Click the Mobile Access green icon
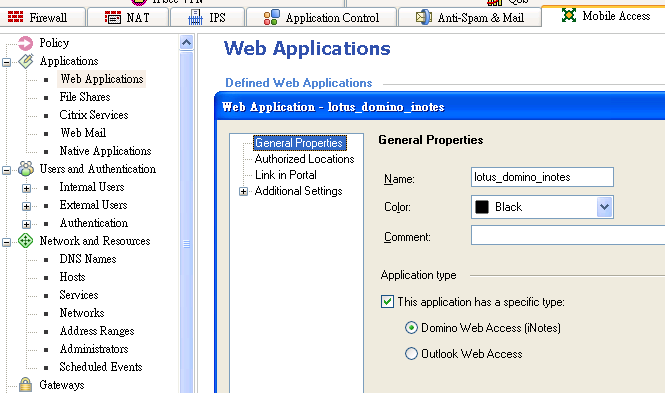This screenshot has height=393, width=665. coord(569,15)
